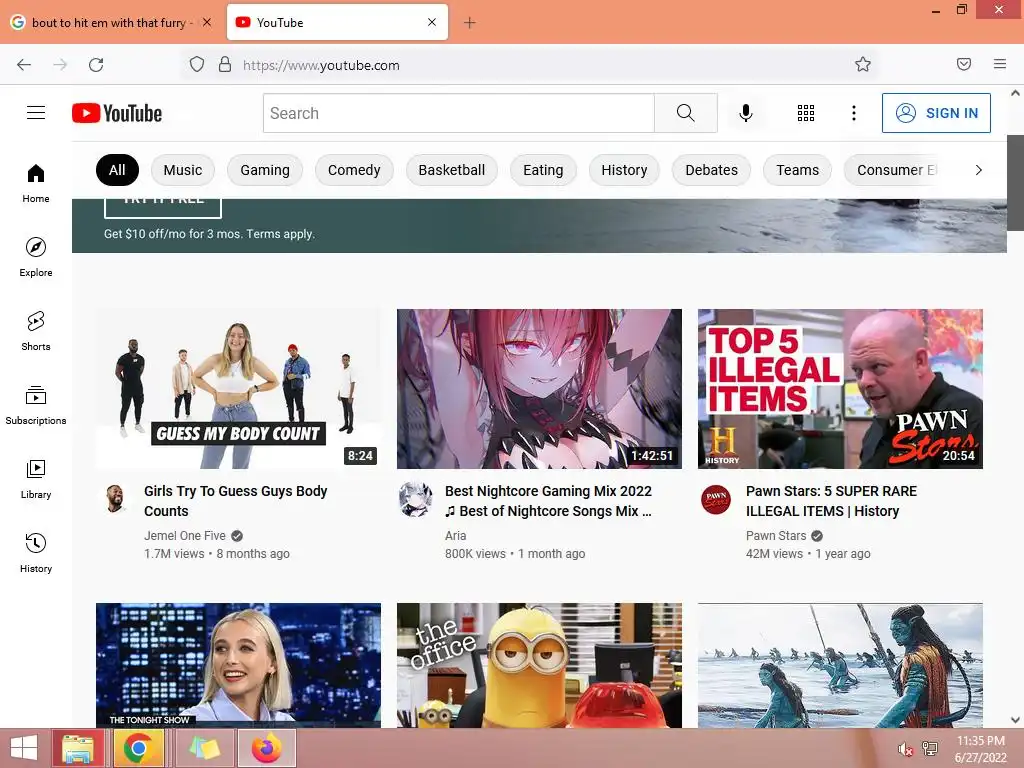The image size is (1024, 768).
Task: Open the Aria channel avatar
Action: point(415,500)
